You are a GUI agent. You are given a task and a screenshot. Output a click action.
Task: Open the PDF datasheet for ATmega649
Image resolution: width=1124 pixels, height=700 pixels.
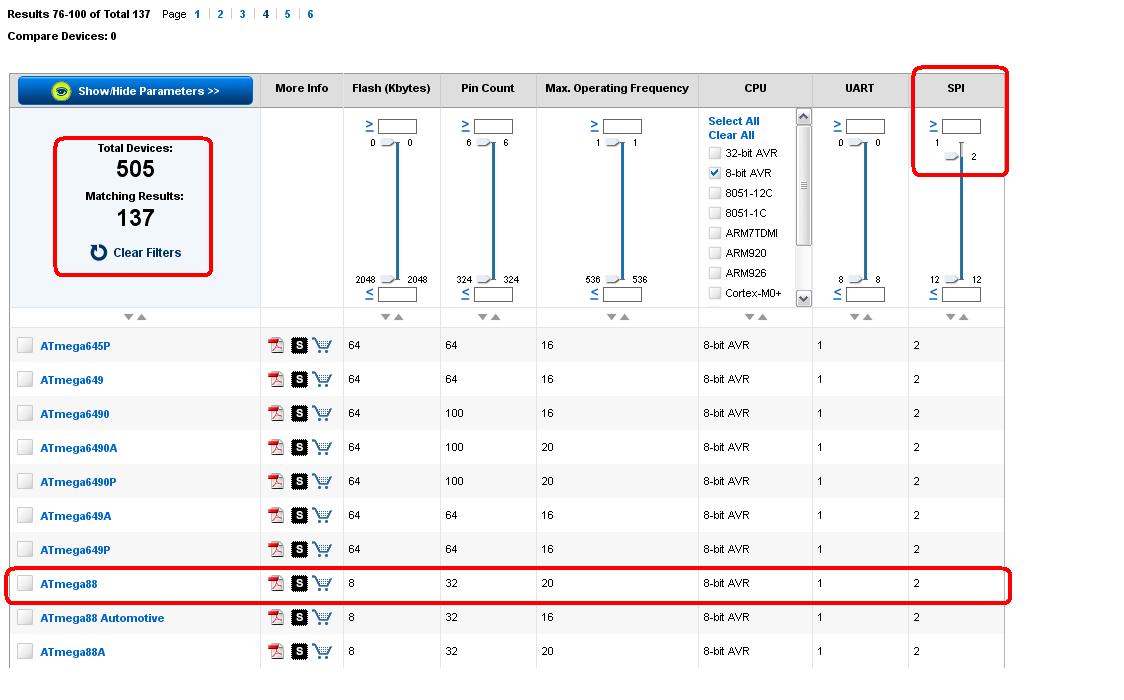tap(276, 379)
